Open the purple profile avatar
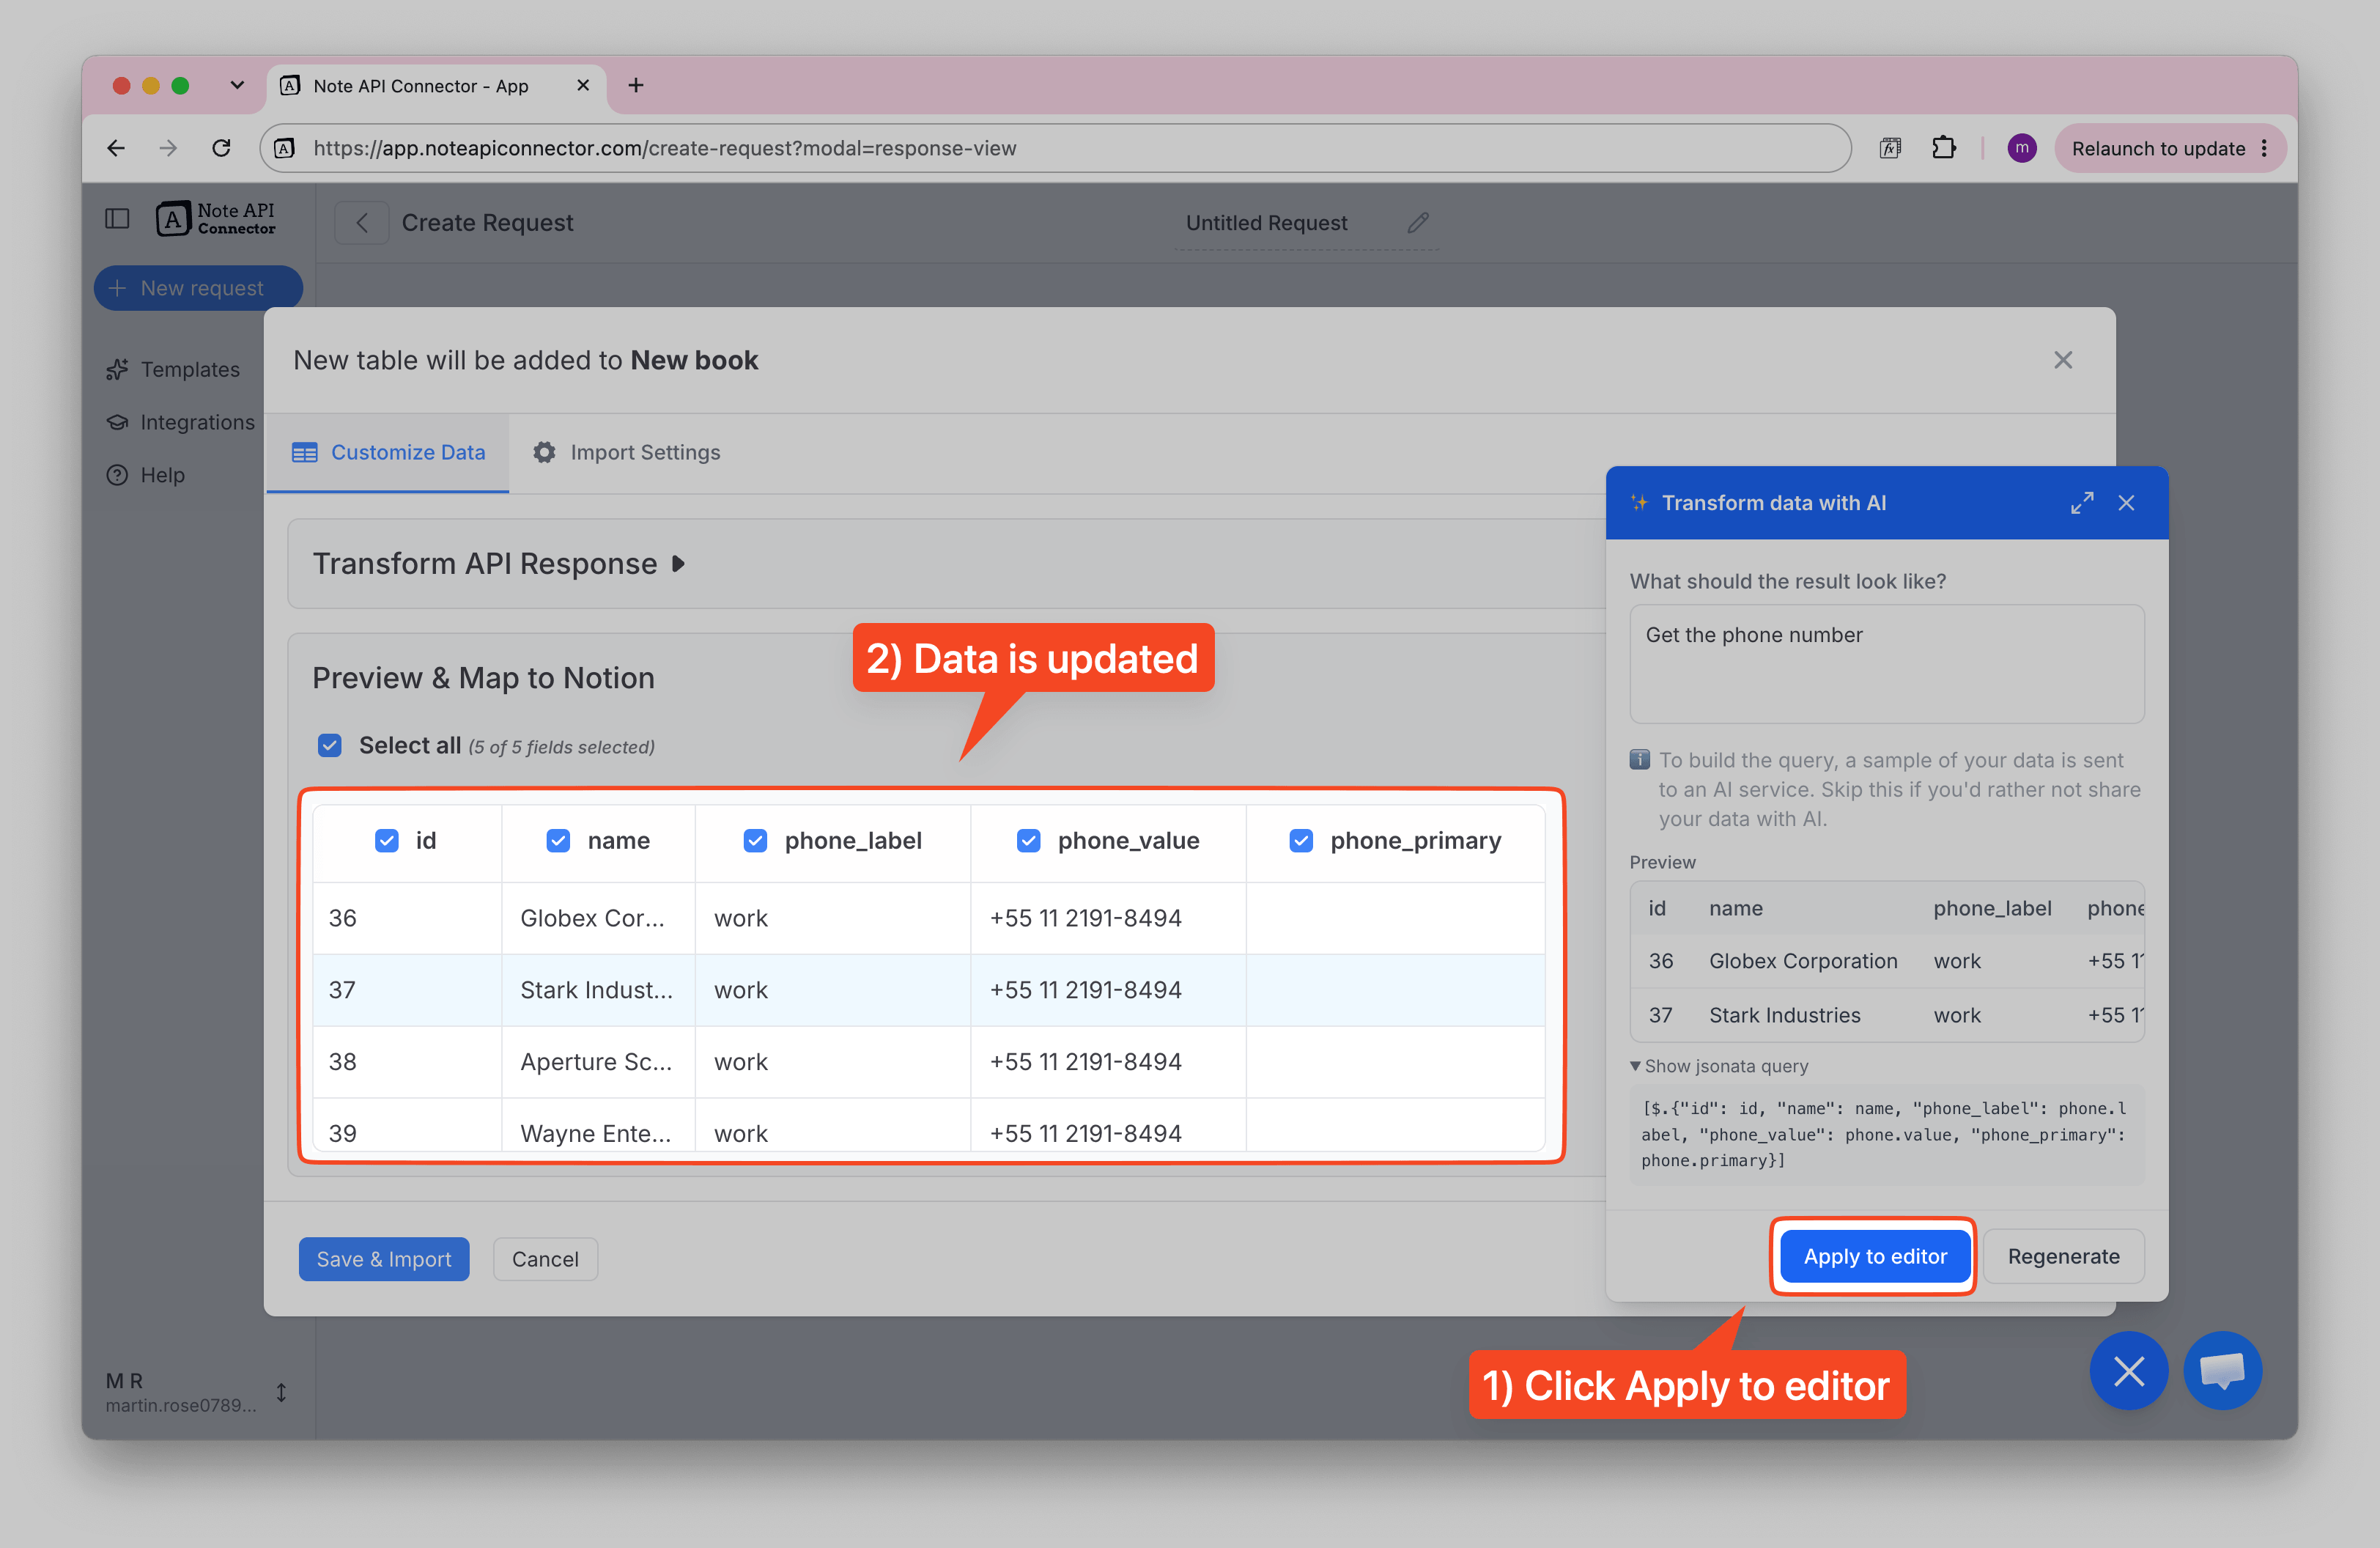The height and width of the screenshot is (1548, 2380). point(2021,148)
